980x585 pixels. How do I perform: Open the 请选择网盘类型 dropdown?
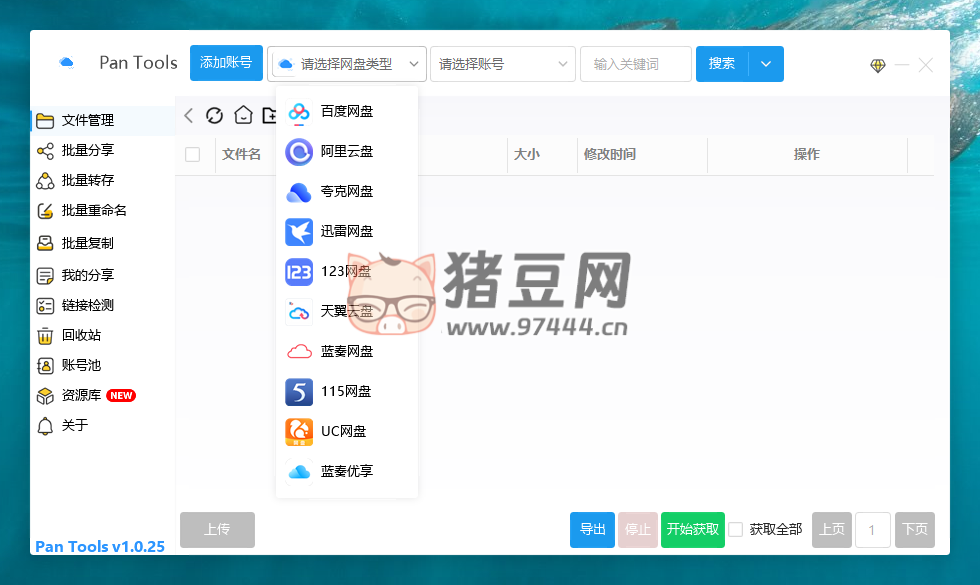tap(347, 64)
